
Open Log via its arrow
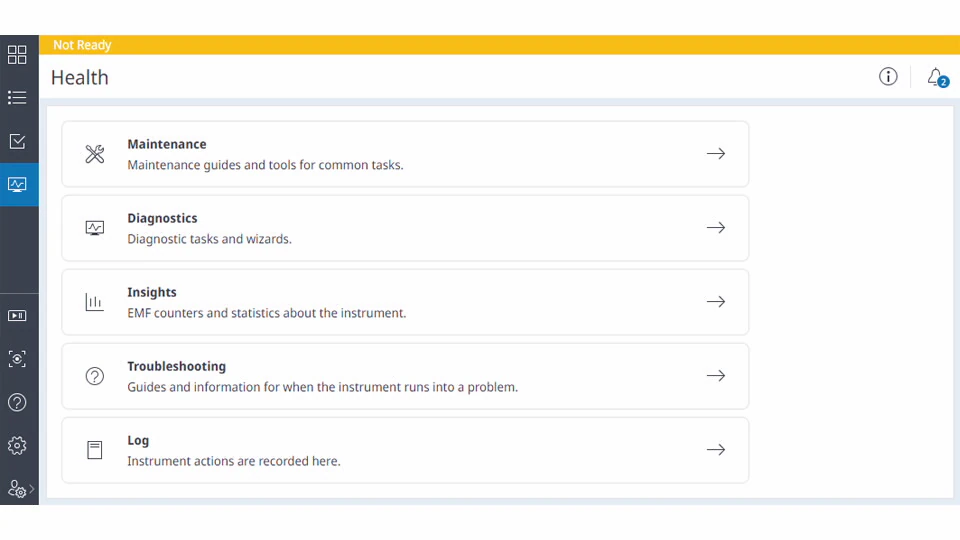[x=716, y=449]
